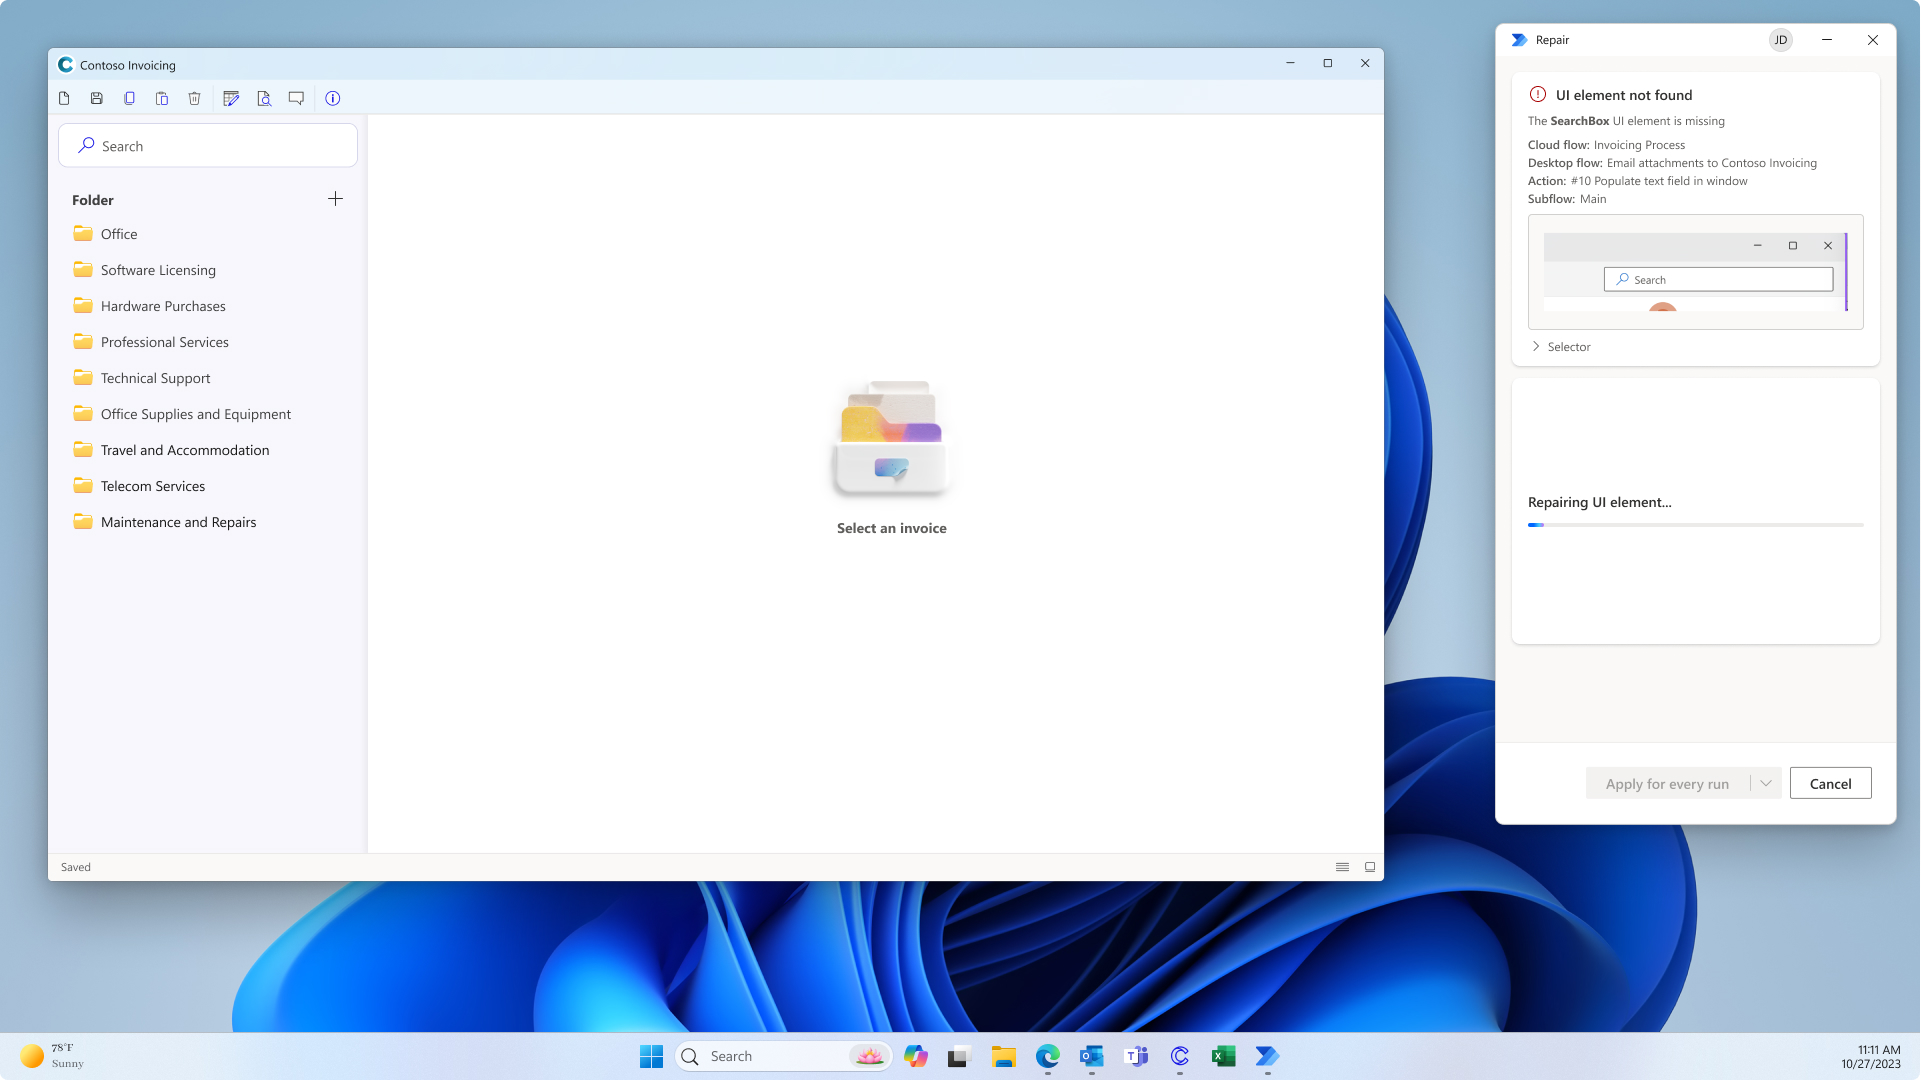Viewport: 1921px width, 1081px height.
Task: Open Excel from the taskbar
Action: tap(1224, 1056)
